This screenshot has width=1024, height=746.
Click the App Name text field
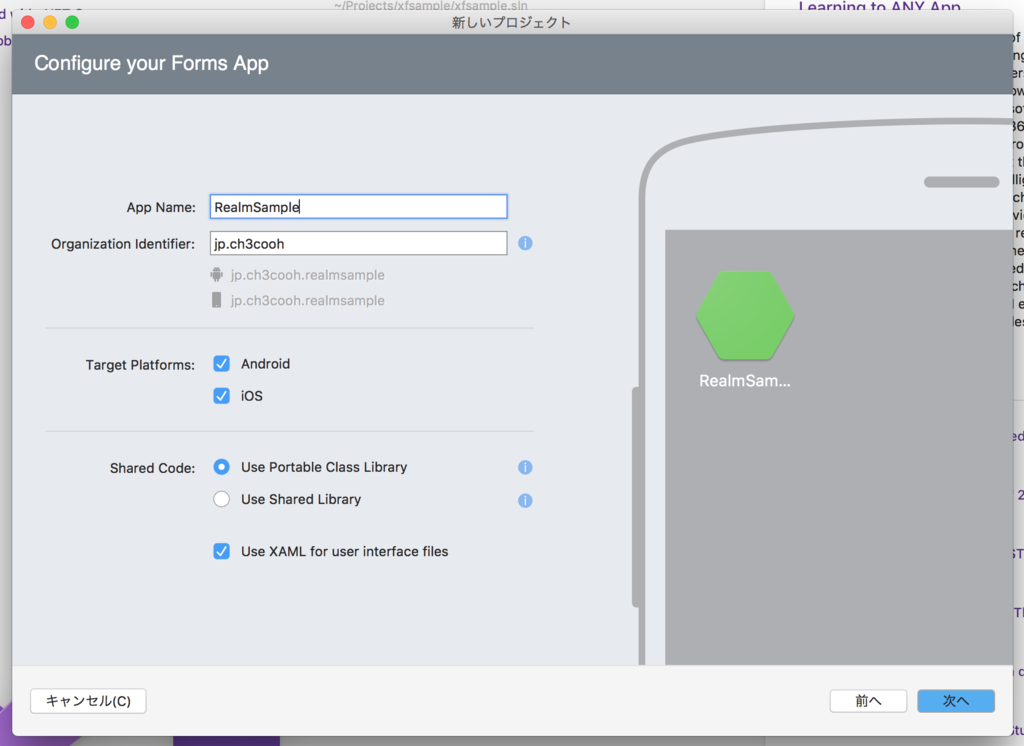(358, 207)
